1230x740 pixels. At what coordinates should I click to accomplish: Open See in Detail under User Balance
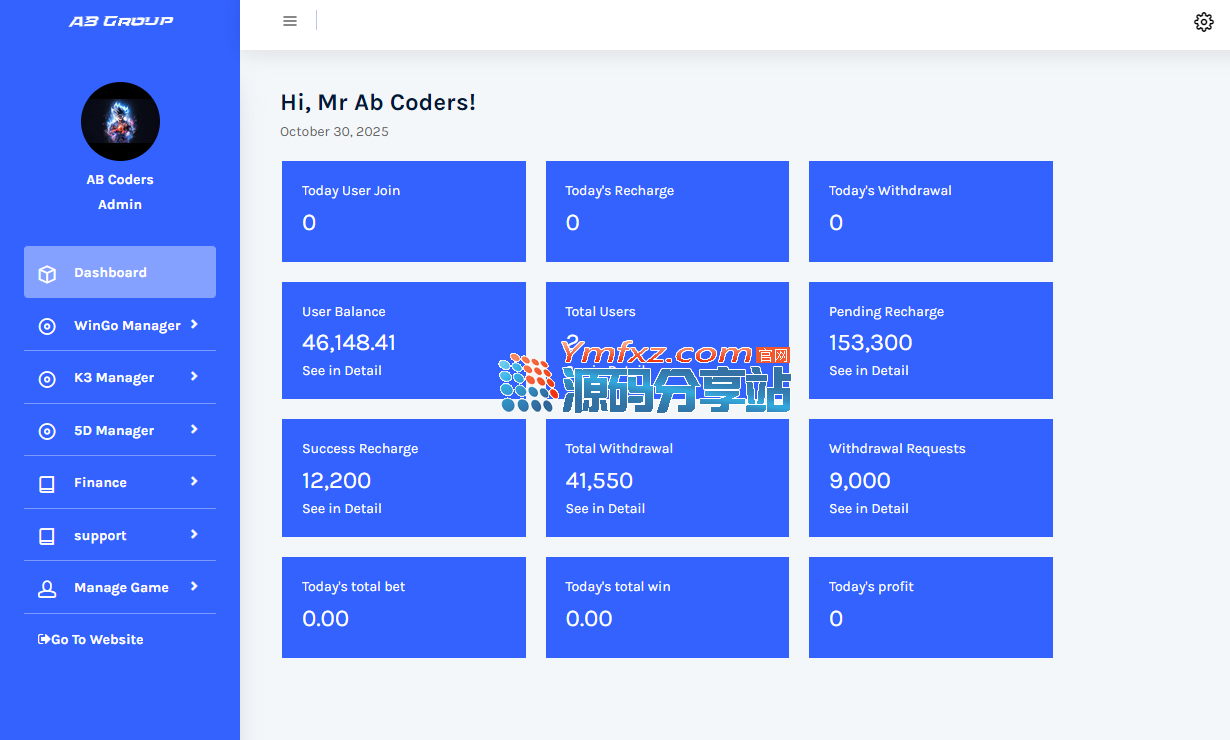pyautogui.click(x=342, y=371)
